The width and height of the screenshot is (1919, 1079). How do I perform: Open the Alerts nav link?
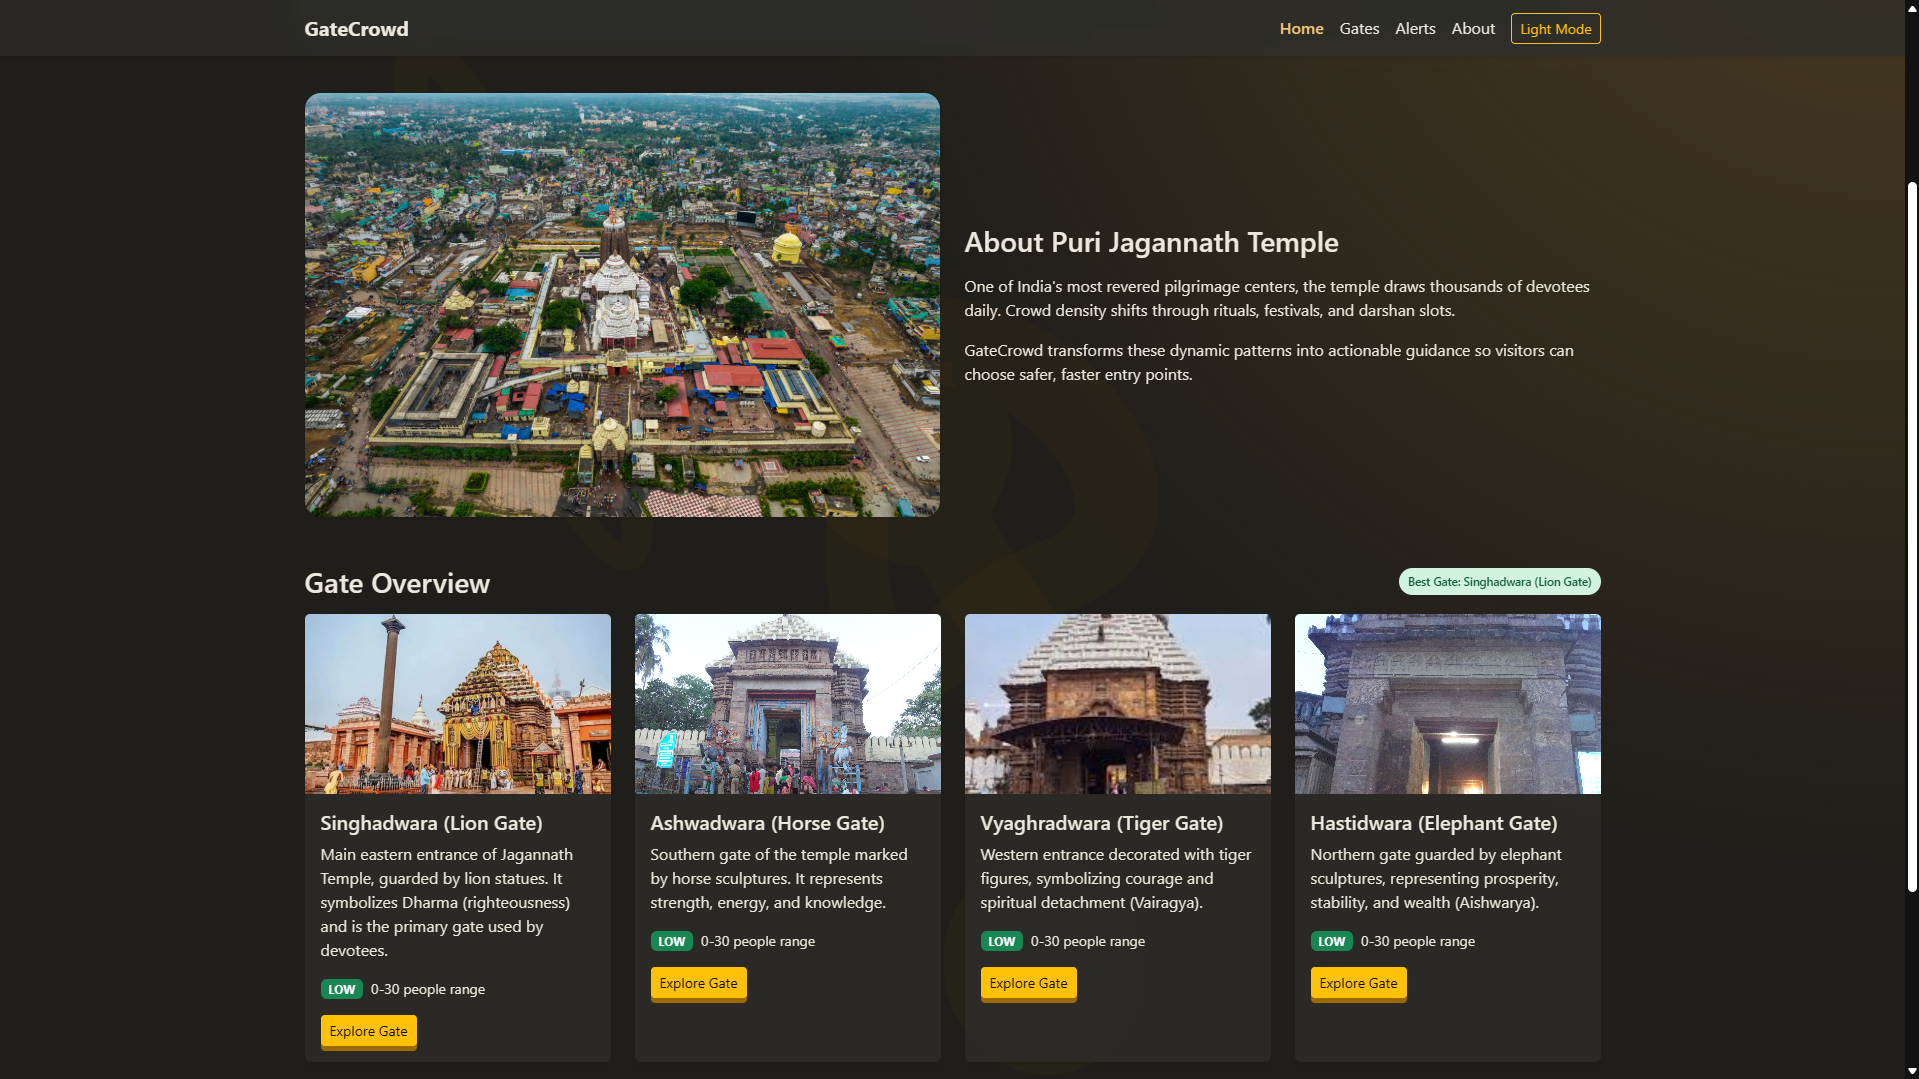(x=1415, y=29)
